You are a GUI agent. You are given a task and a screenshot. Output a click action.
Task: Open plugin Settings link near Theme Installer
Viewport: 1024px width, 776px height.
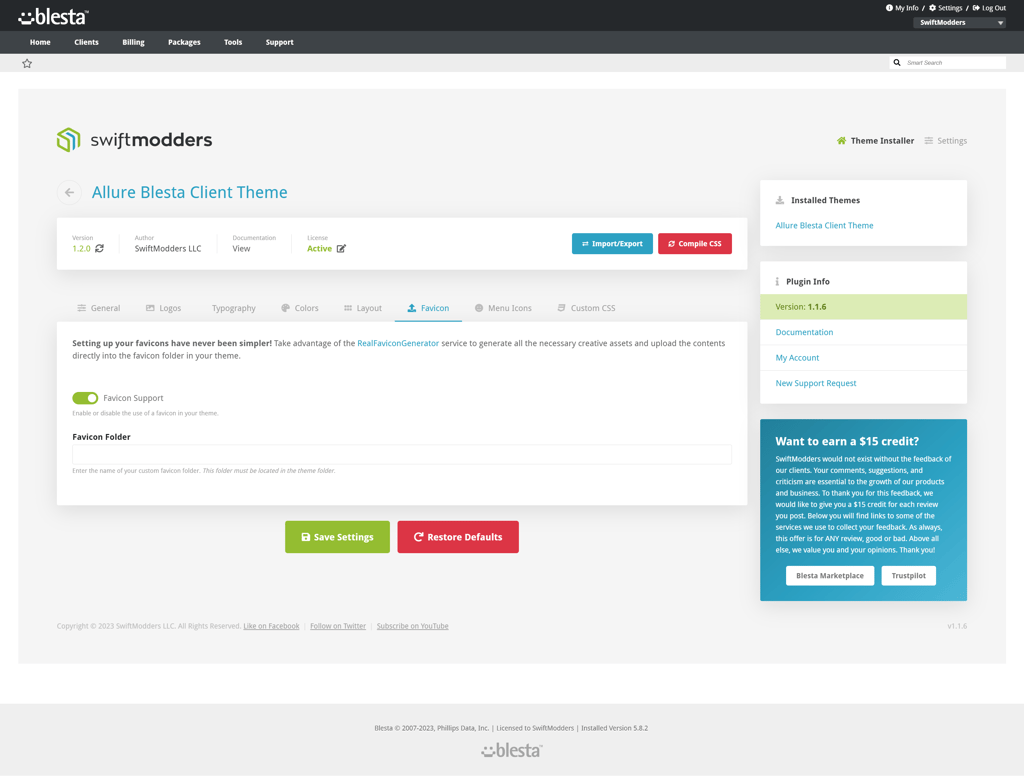coord(946,141)
